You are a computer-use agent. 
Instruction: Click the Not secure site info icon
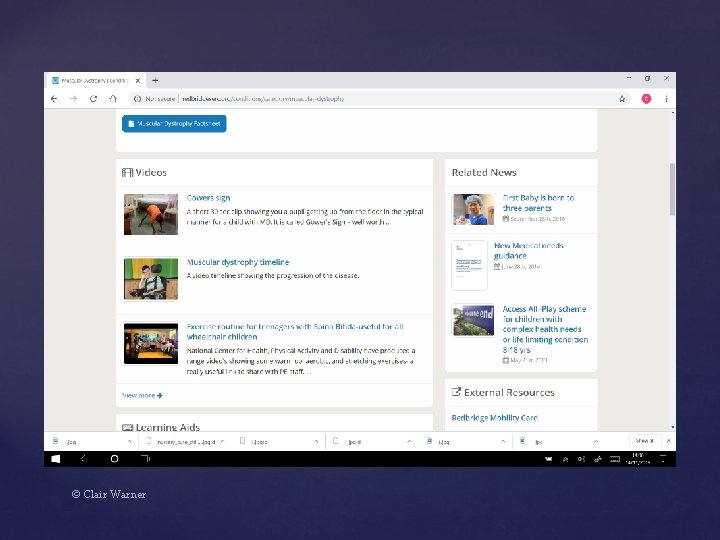137,99
